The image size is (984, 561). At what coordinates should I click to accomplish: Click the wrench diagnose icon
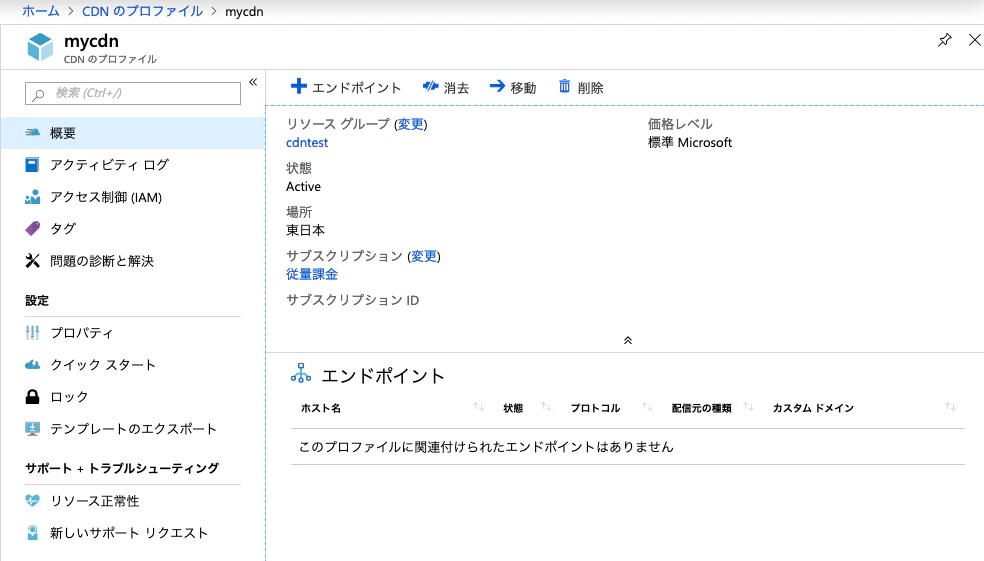[x=32, y=260]
